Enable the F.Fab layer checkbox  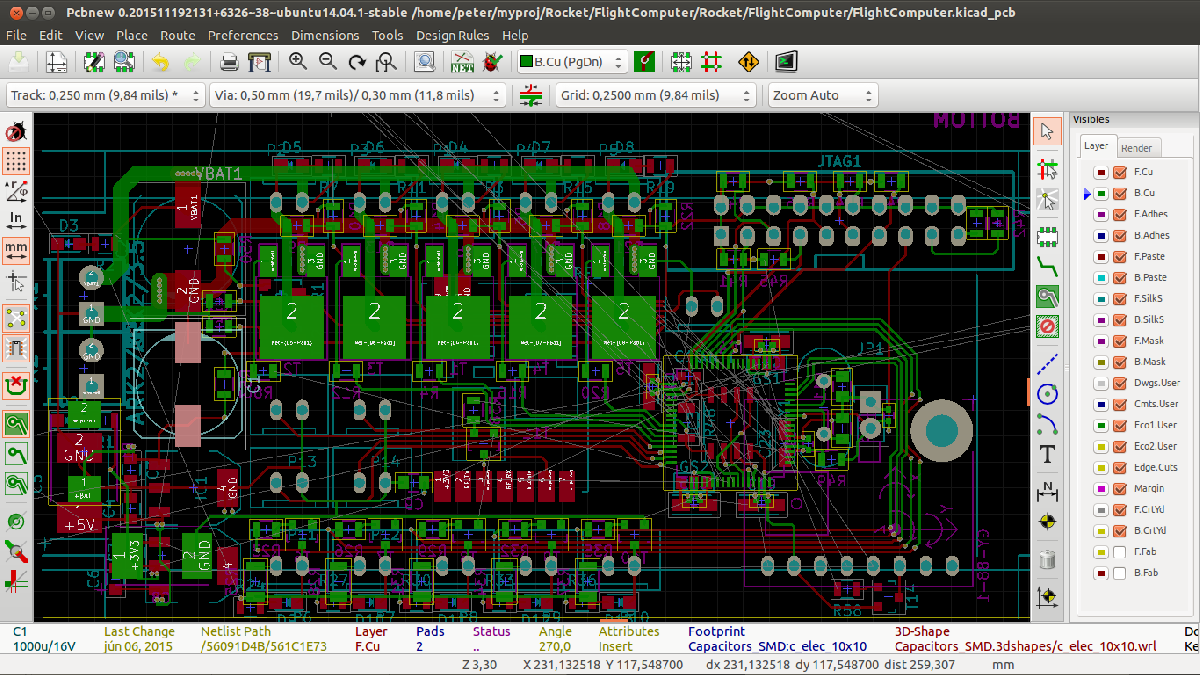pyautogui.click(x=1120, y=552)
